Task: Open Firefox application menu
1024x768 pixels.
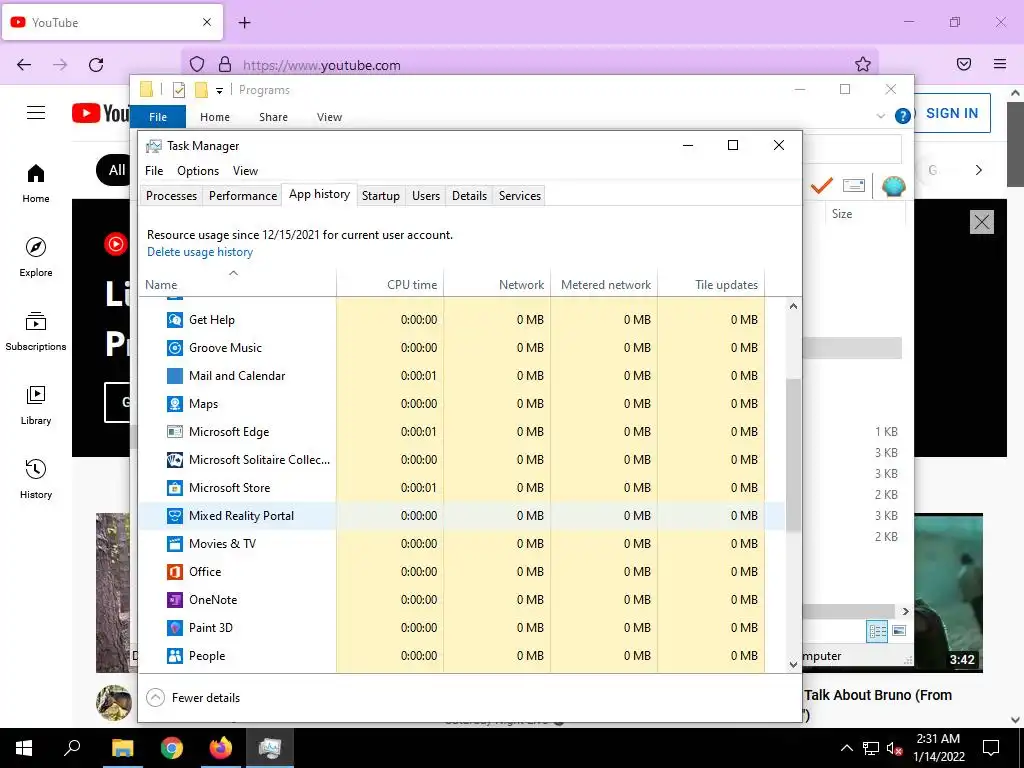Action: pos(1000,64)
